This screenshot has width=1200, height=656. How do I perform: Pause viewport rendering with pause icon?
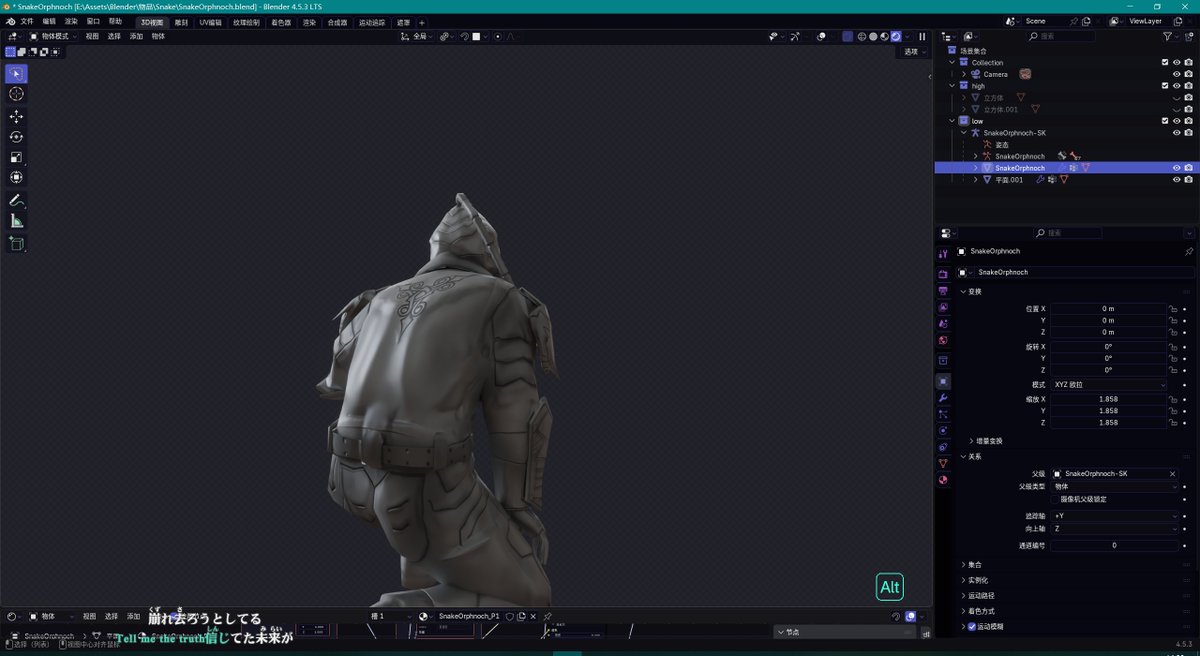click(x=922, y=36)
